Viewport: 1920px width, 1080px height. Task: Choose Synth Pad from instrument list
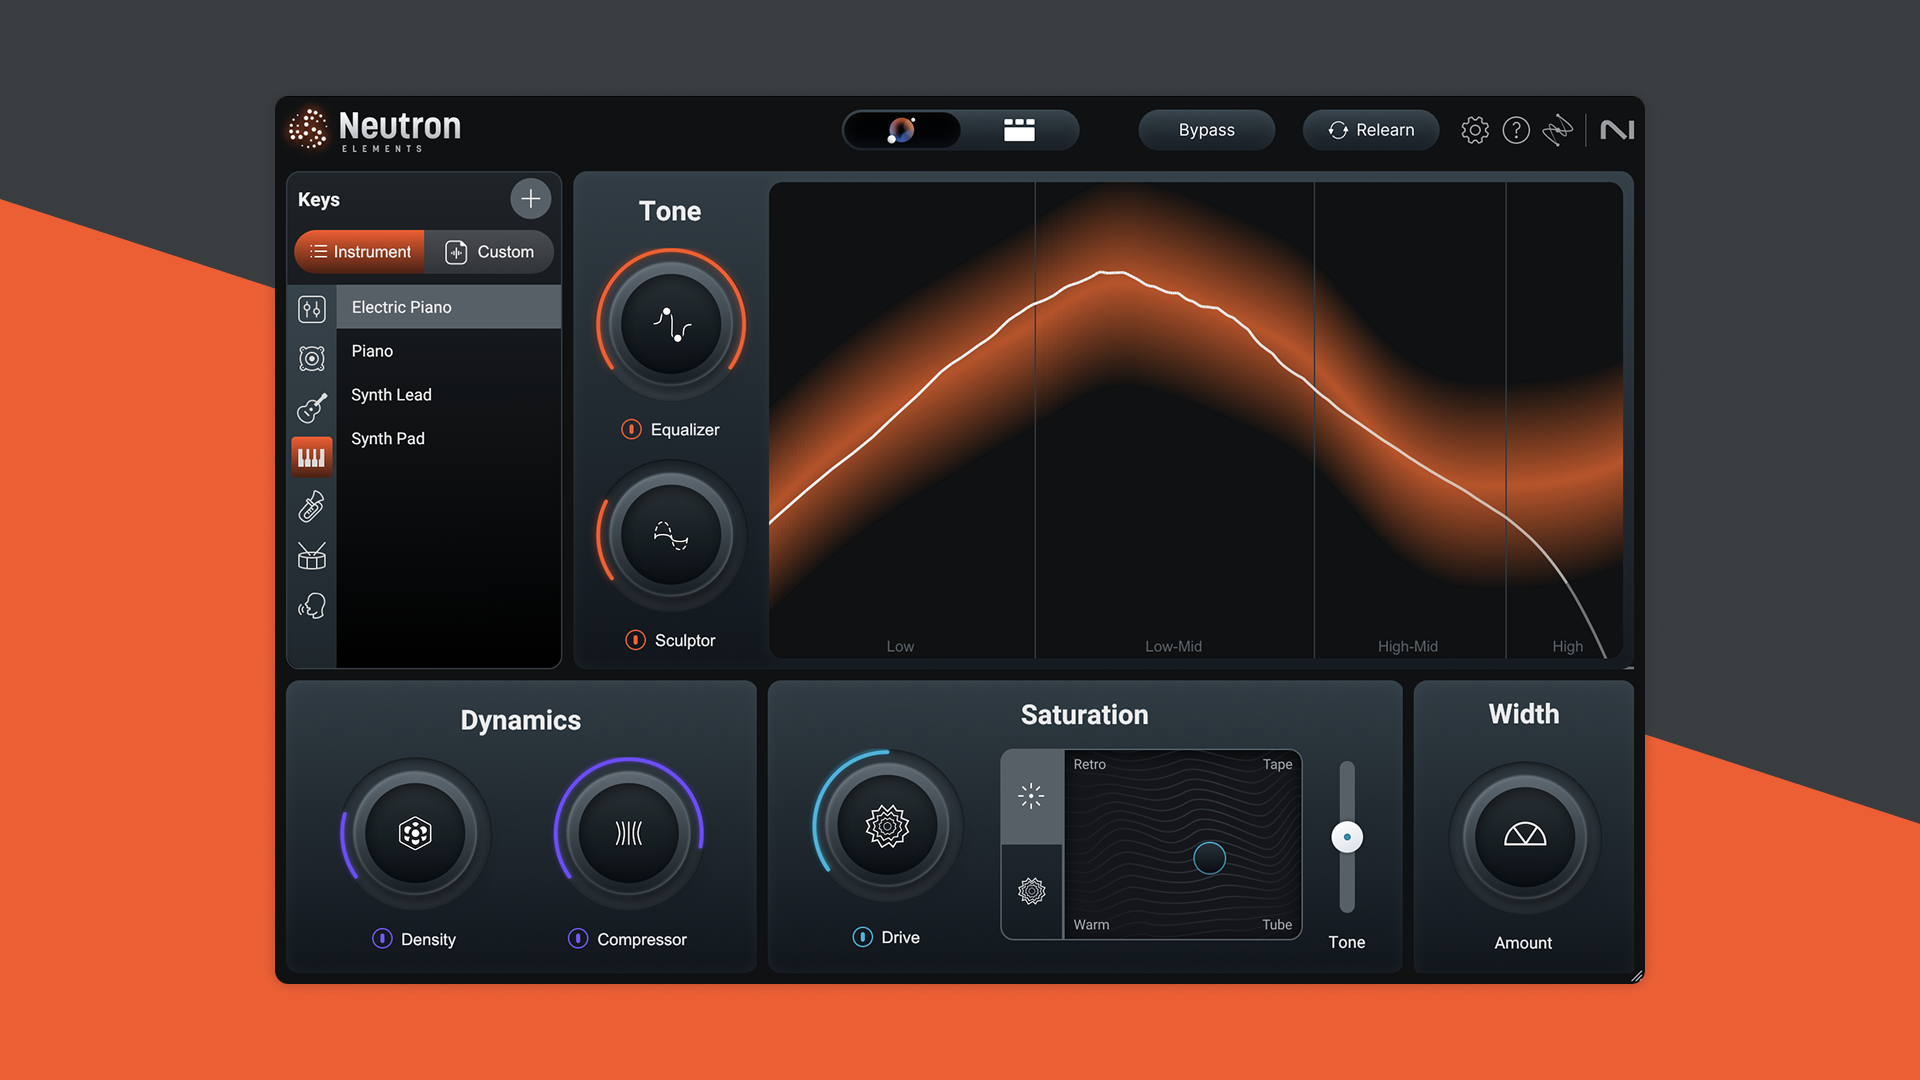coord(388,438)
